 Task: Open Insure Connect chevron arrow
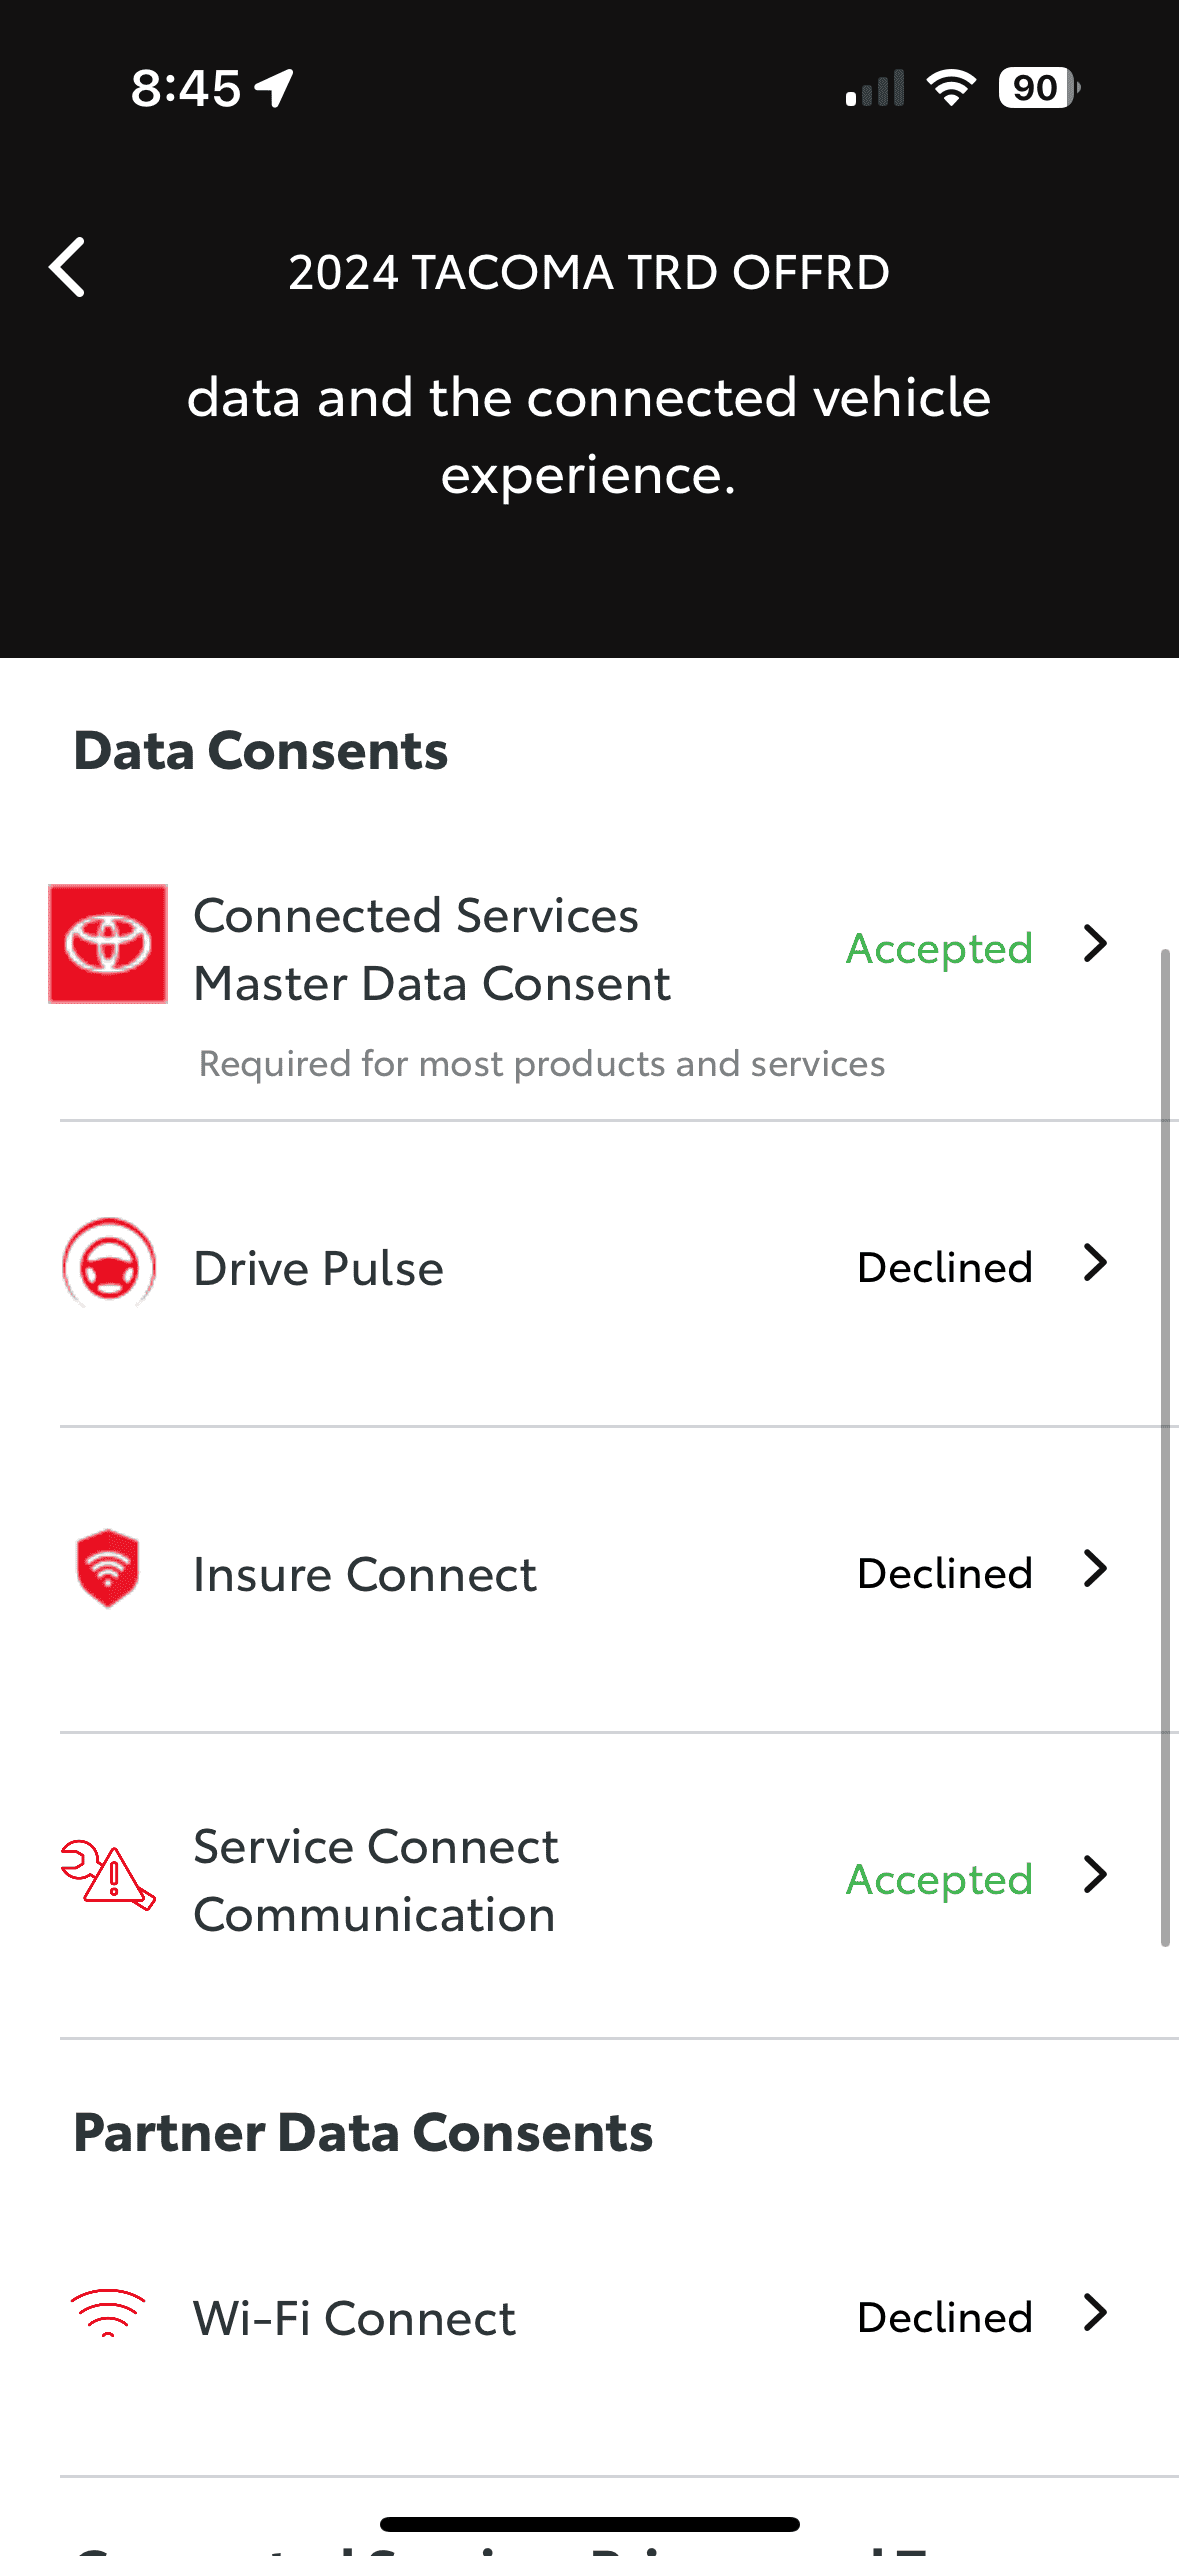coord(1096,1569)
